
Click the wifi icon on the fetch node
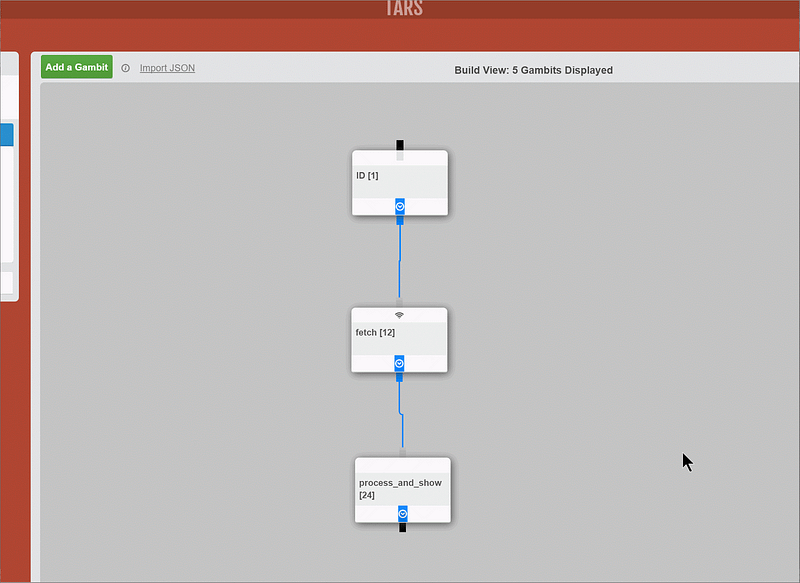click(399, 315)
